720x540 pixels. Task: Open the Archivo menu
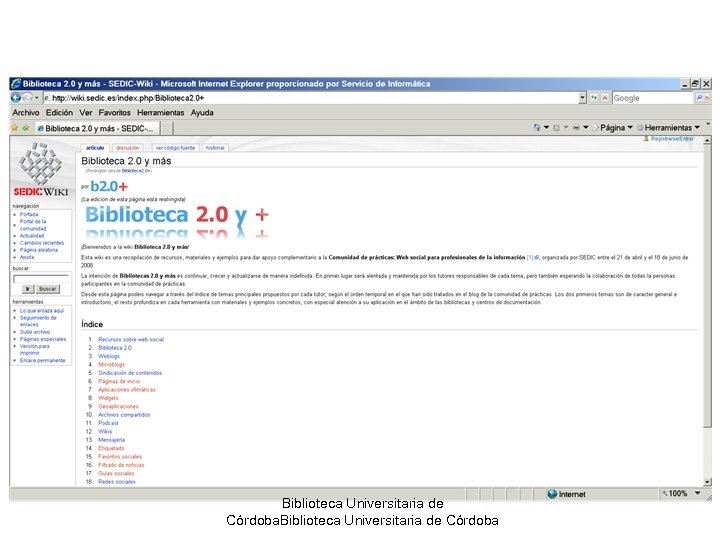coord(26,112)
